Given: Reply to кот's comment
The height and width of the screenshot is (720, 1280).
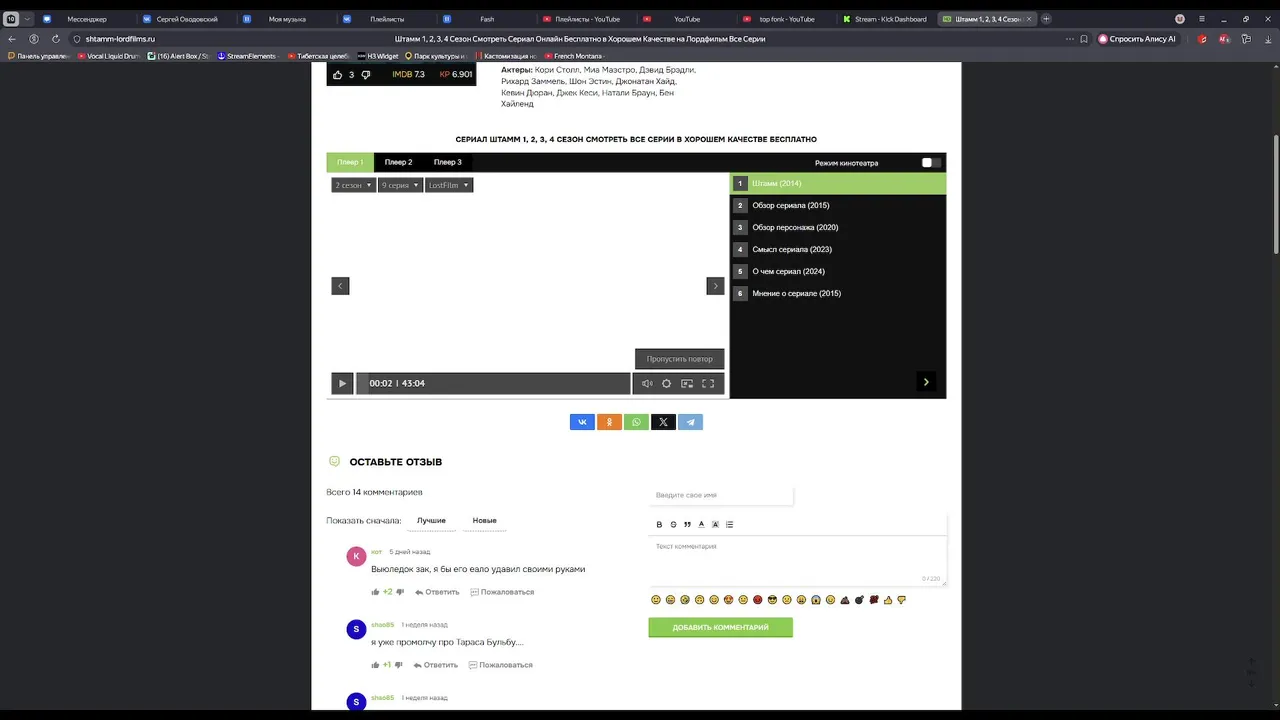Looking at the screenshot, I should (436, 592).
